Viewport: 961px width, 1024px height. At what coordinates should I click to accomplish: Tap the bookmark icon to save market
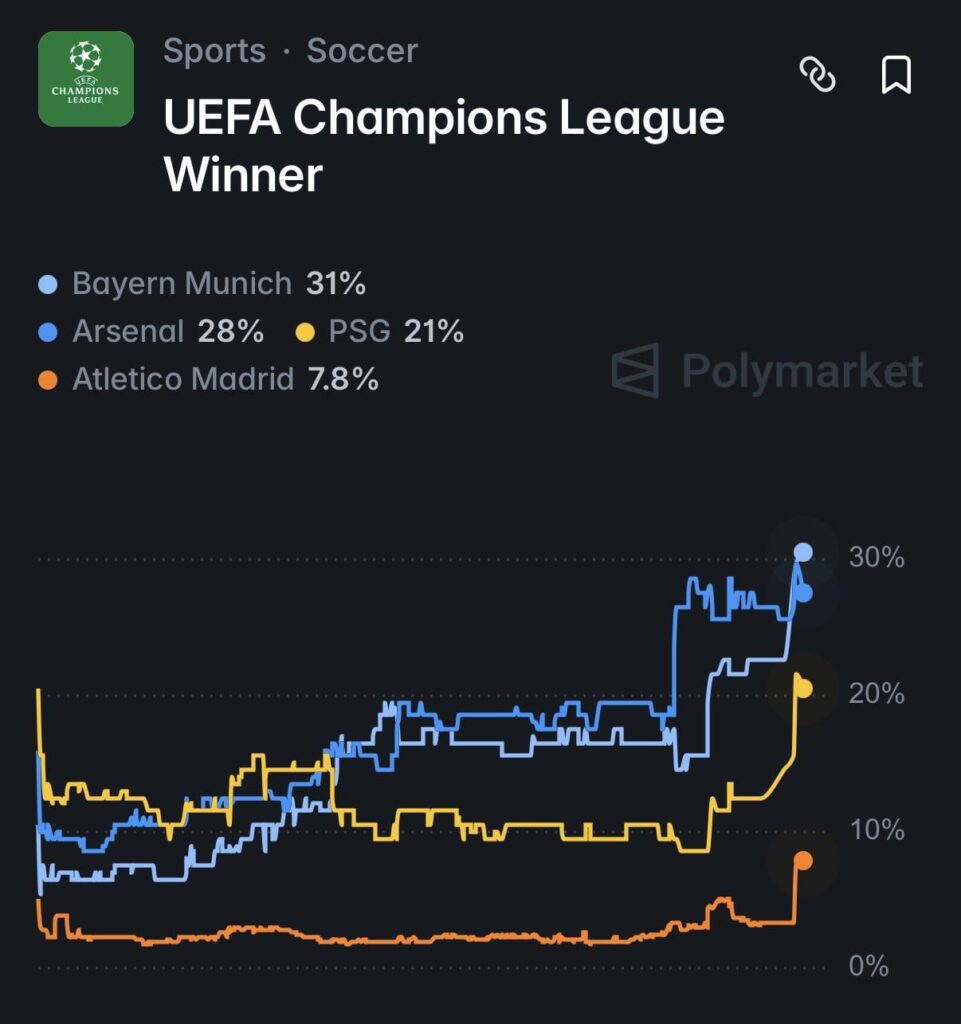click(897, 76)
